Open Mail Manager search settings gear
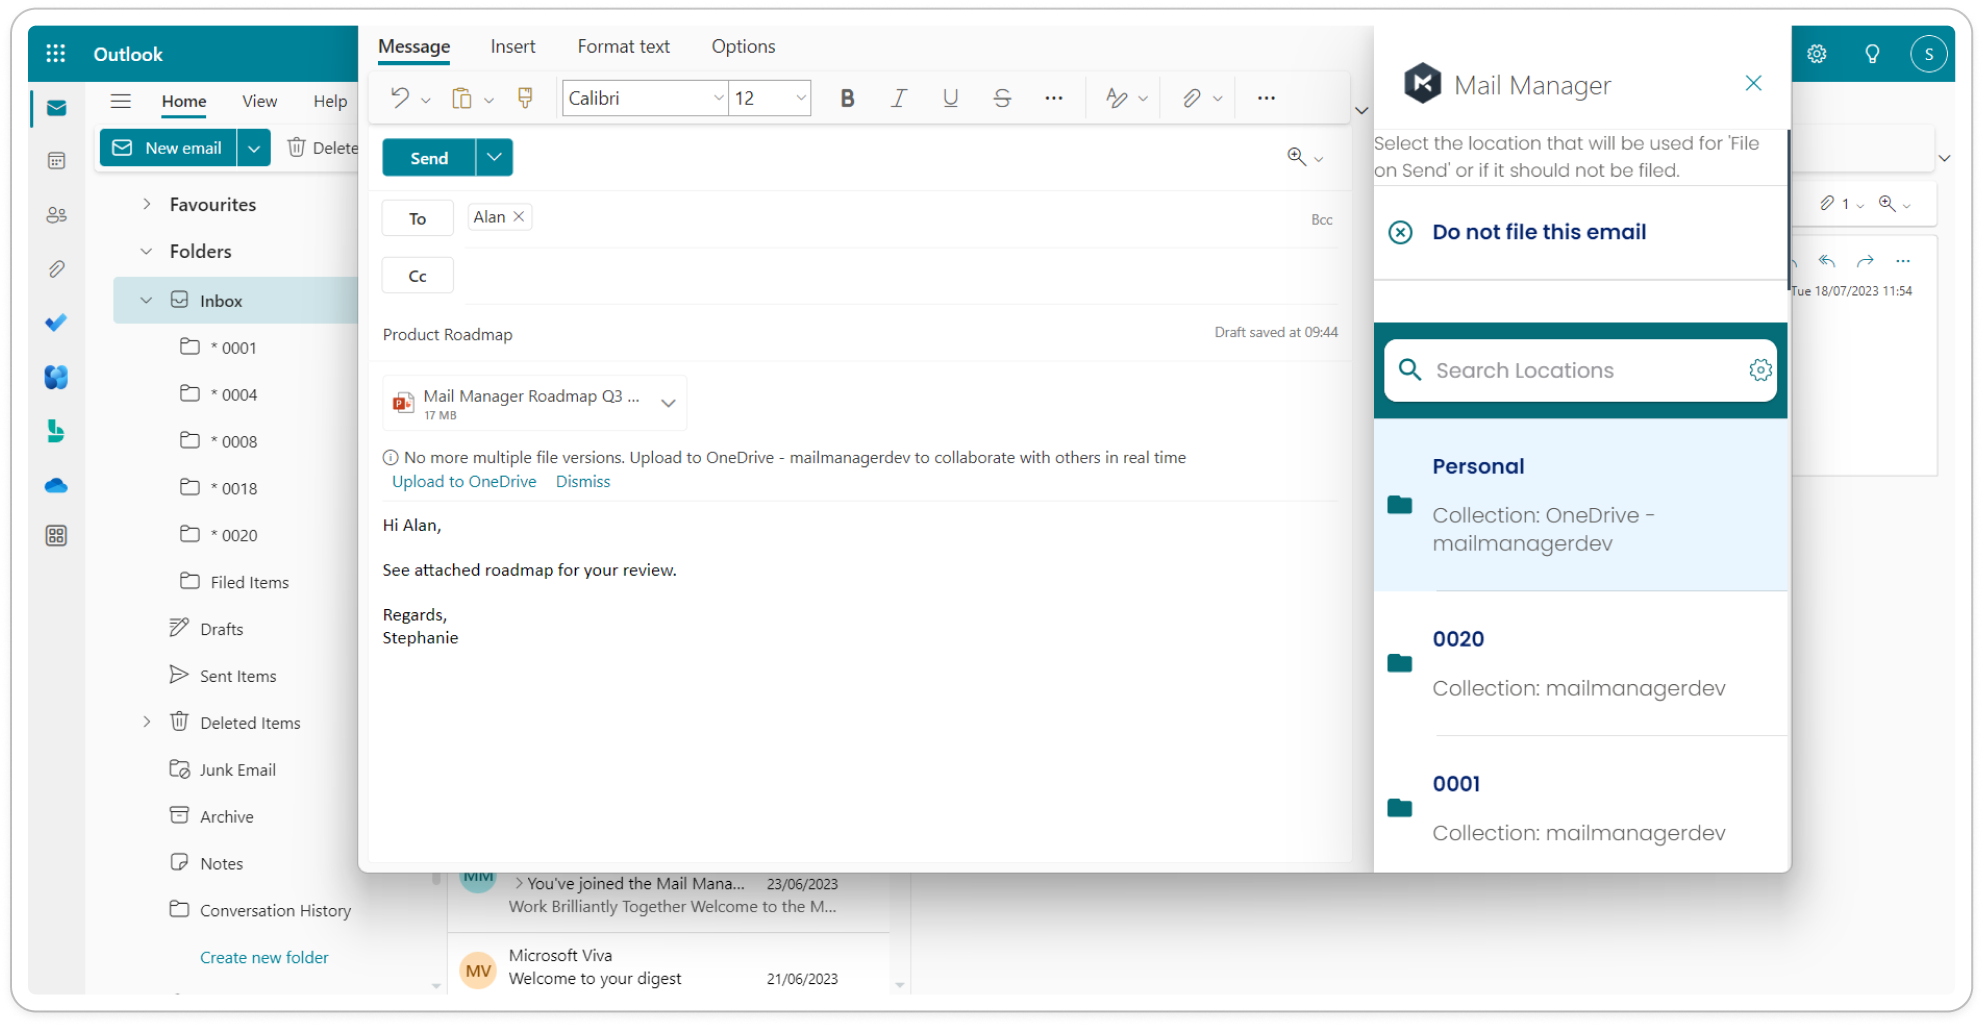 (1760, 370)
